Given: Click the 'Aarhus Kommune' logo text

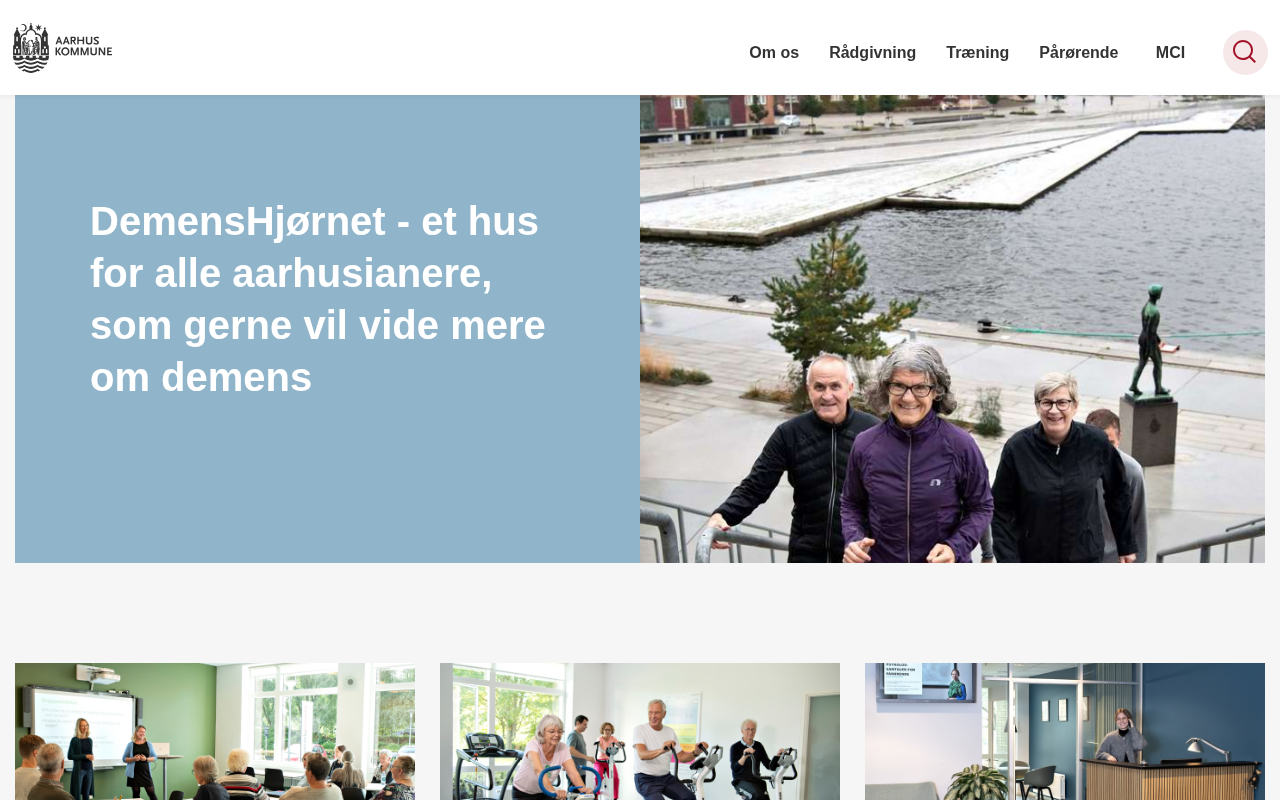Looking at the screenshot, I should 83,47.
